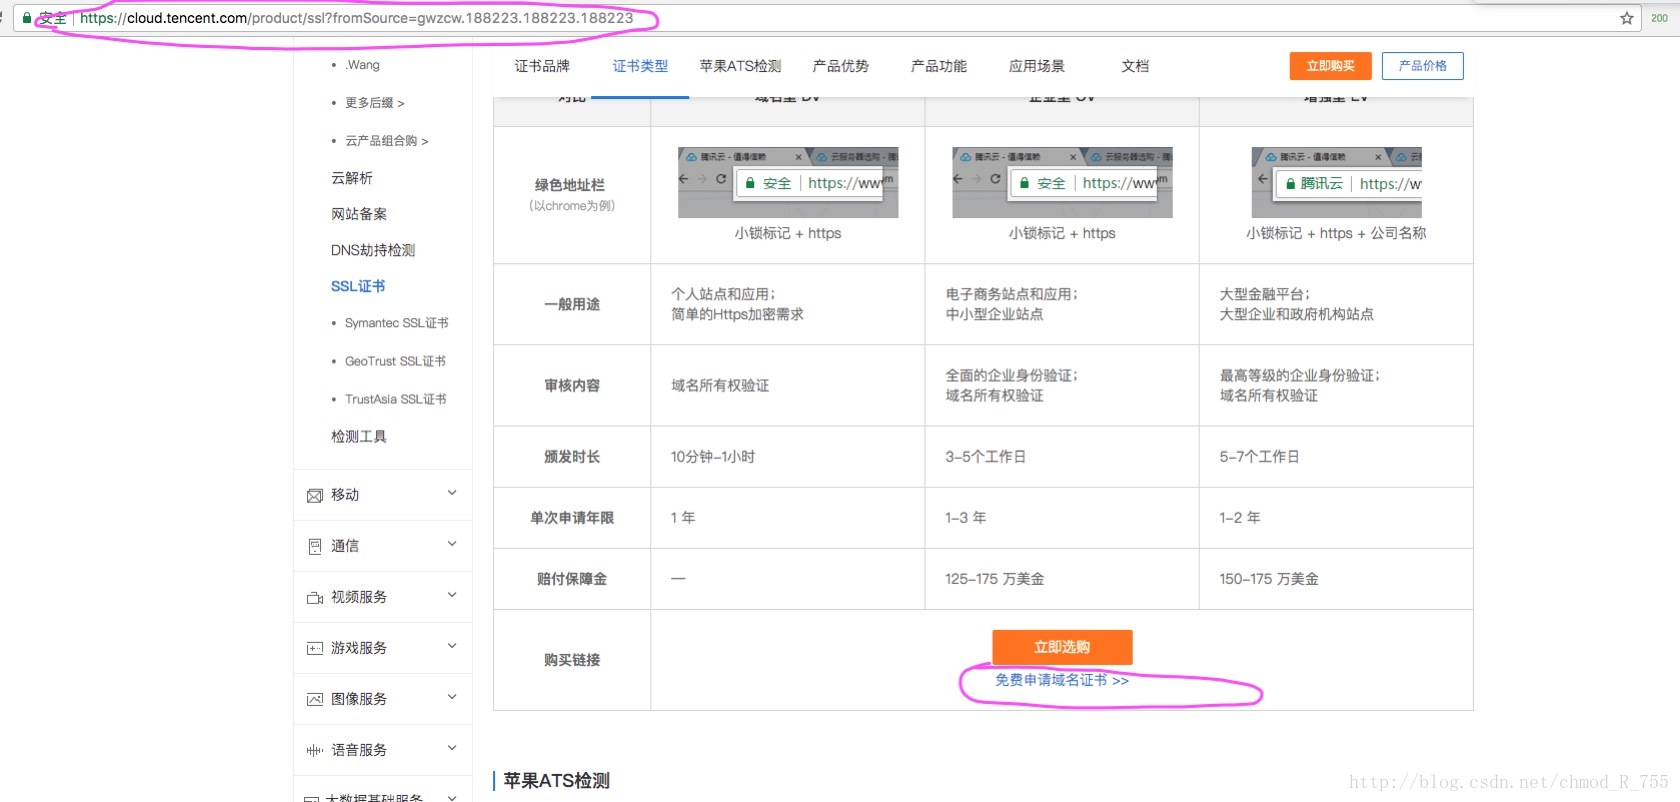Expand the 视频服务 section chevron

click(452, 595)
